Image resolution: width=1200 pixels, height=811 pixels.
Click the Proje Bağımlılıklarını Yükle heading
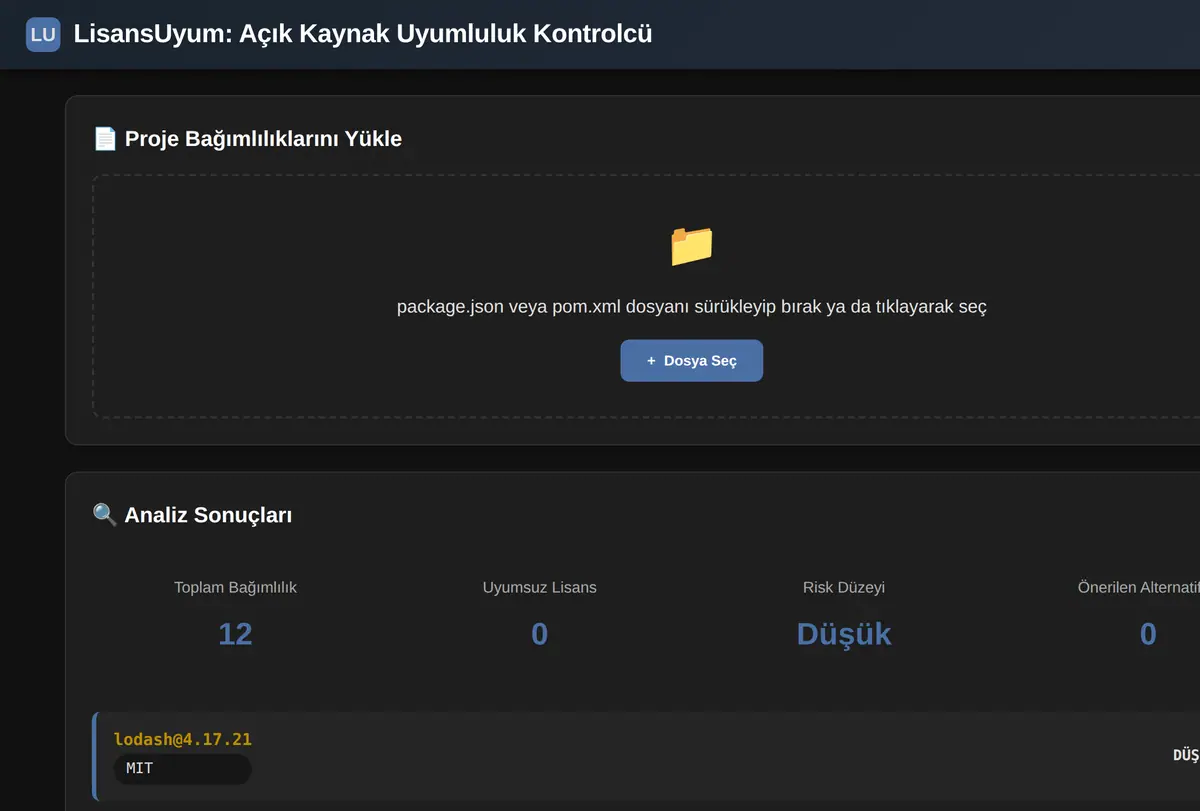pos(263,138)
